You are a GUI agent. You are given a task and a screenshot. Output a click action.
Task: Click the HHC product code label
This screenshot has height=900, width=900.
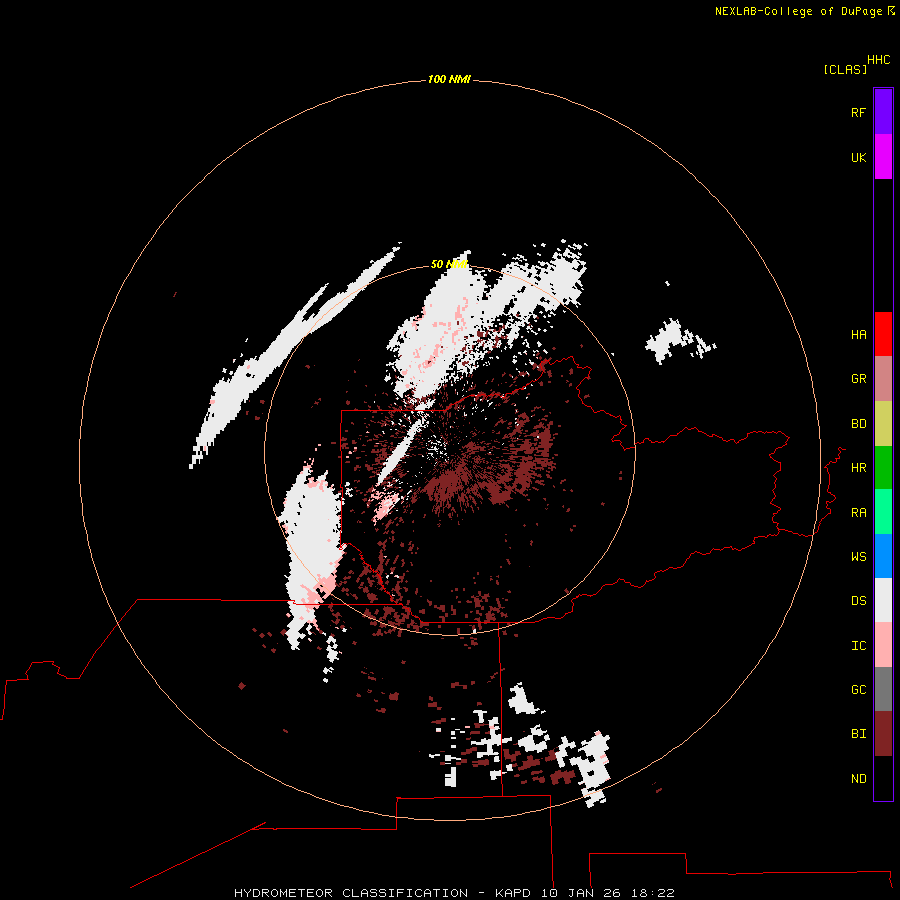coord(879,60)
